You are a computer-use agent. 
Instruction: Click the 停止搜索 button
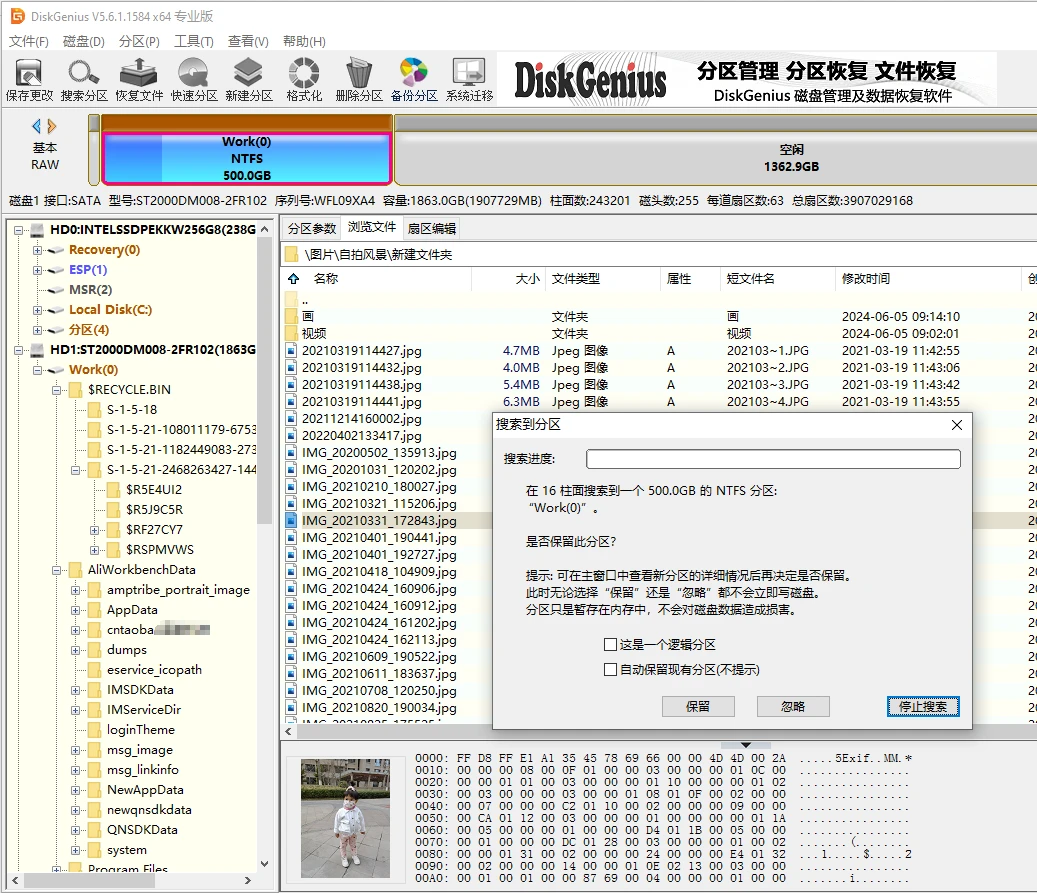pos(923,706)
